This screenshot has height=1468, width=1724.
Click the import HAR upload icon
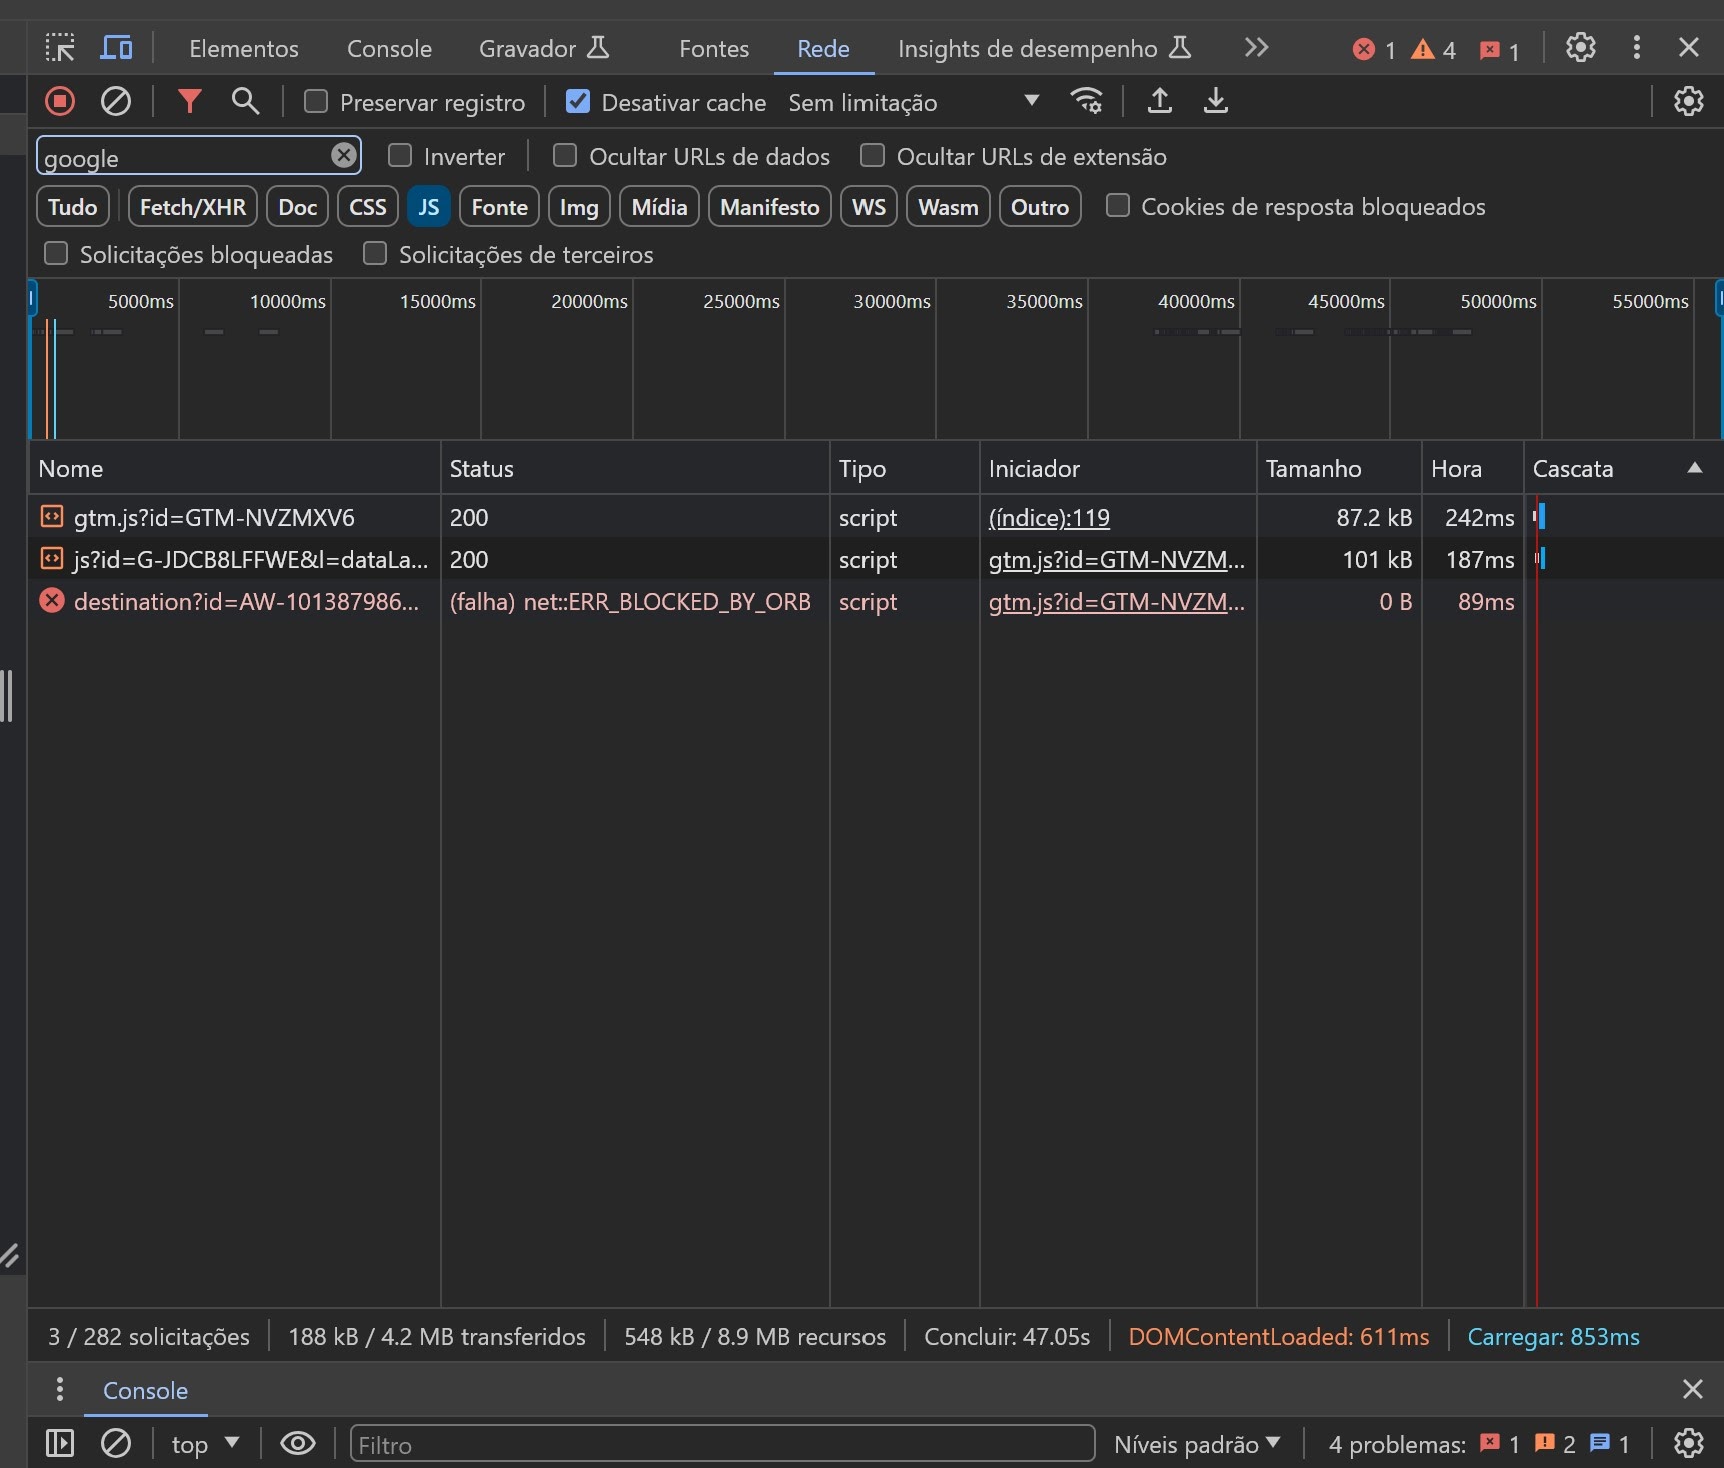coord(1159,101)
